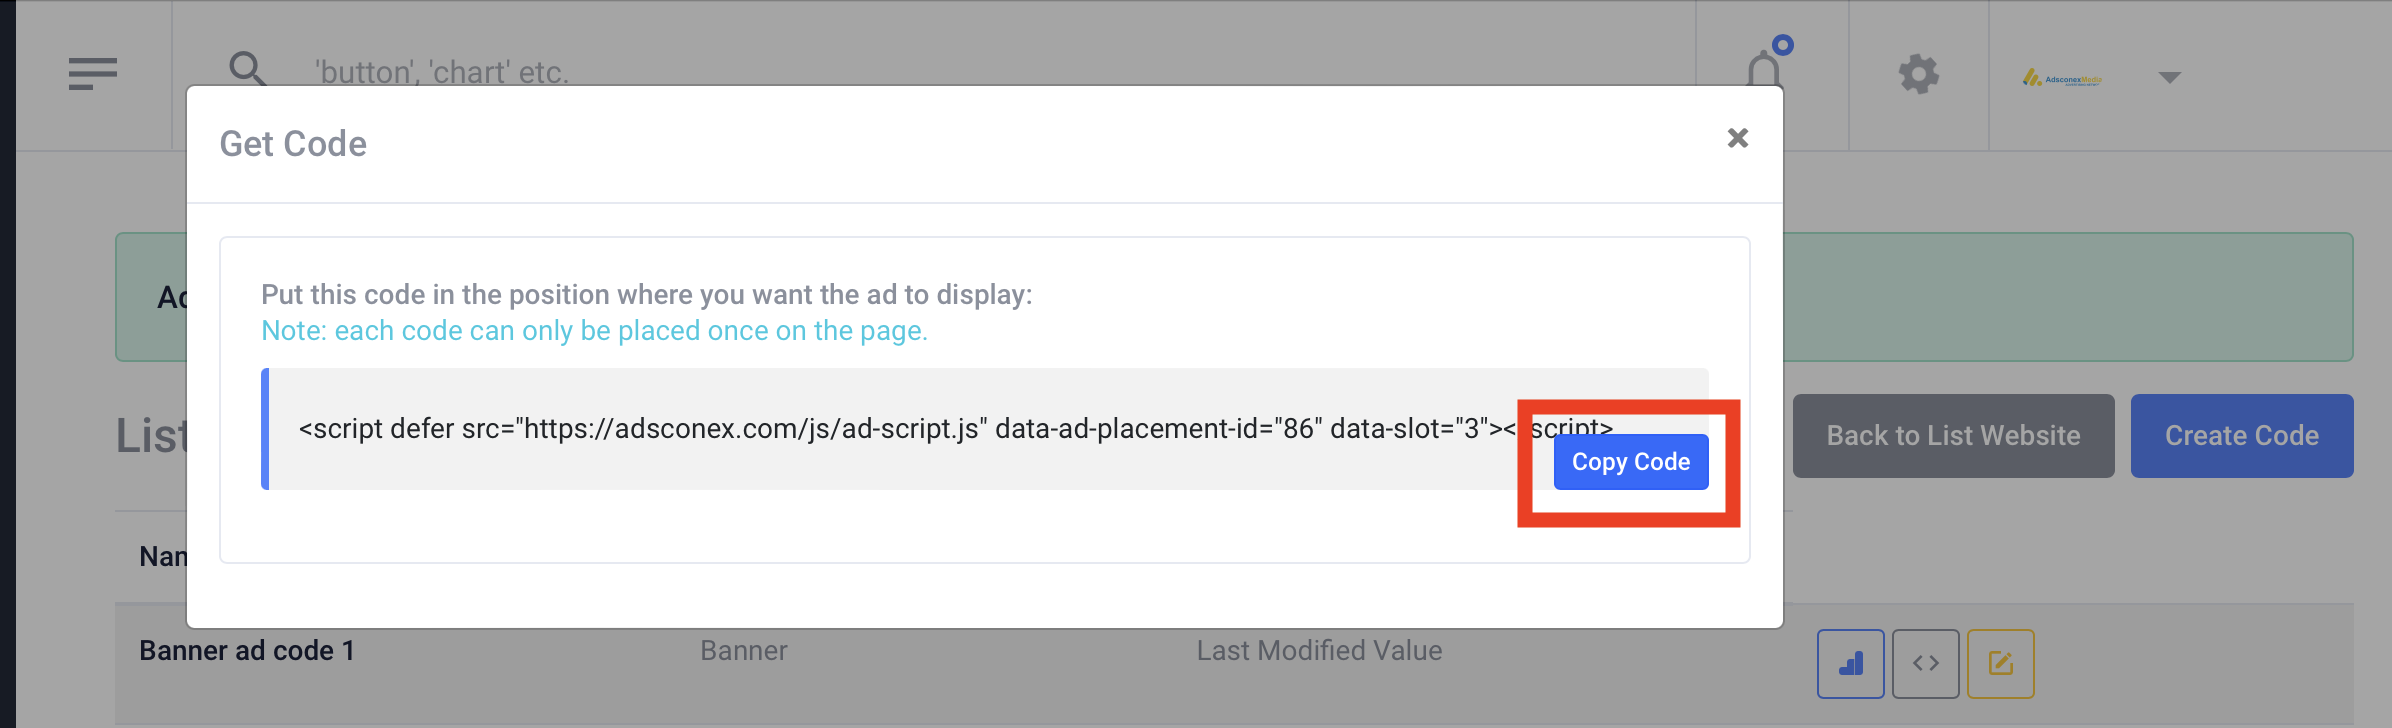Open the hamburger navigation menu
The width and height of the screenshot is (2392, 728).
pos(93,73)
